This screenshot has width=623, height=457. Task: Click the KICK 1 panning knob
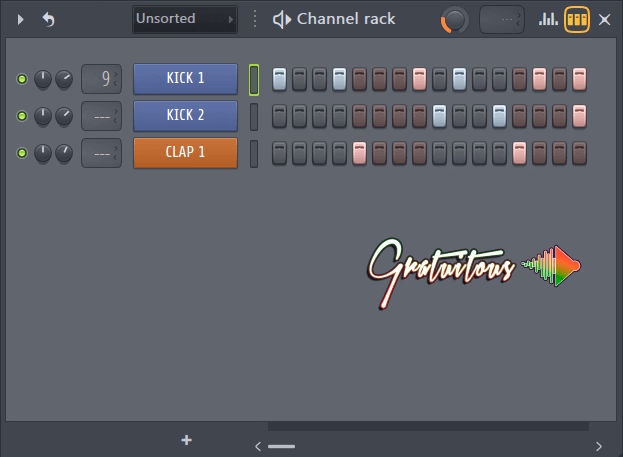click(x=43, y=79)
